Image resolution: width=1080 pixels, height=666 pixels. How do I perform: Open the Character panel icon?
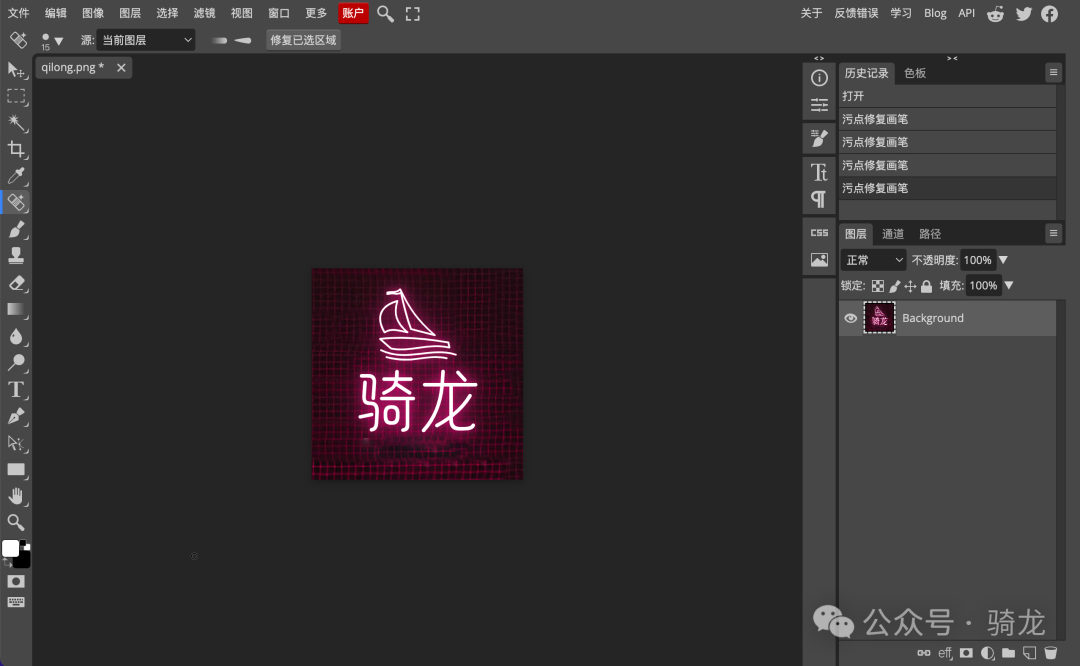(819, 171)
